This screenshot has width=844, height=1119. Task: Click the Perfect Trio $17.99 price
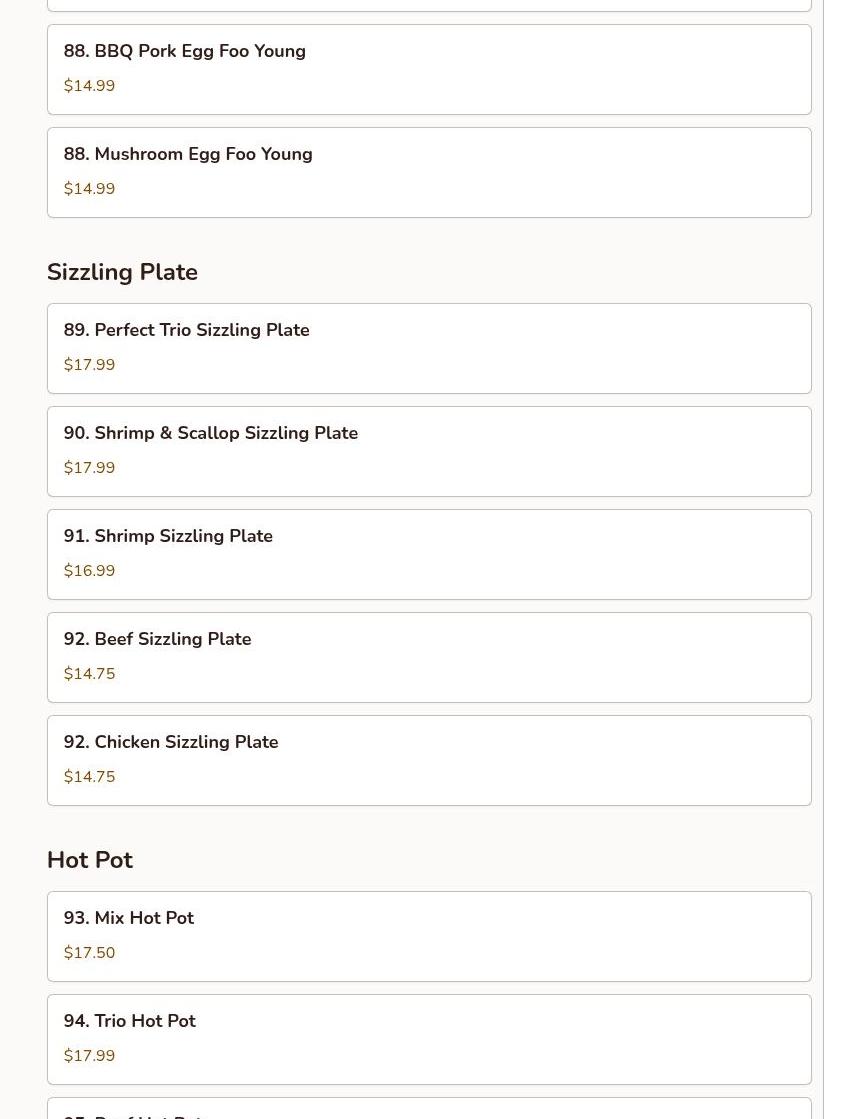[89, 365]
